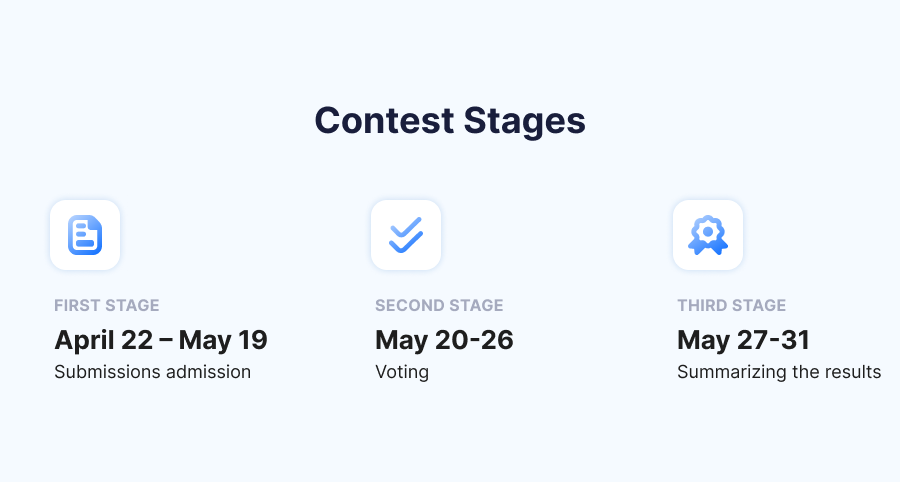Click the double checkmark voting icon
The image size is (900, 482).
406,235
